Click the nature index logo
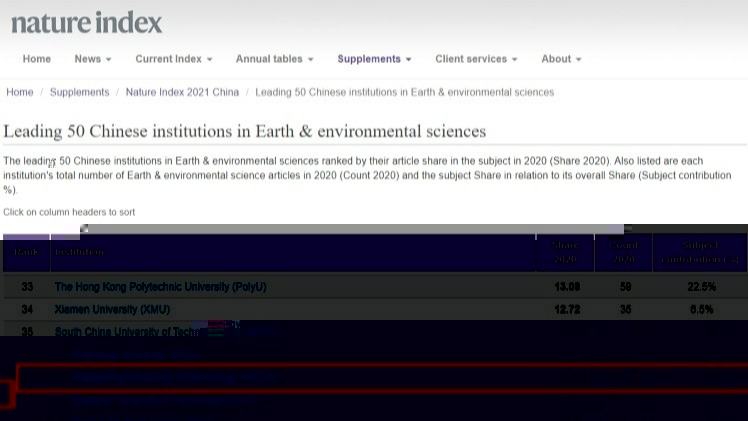 87,23
